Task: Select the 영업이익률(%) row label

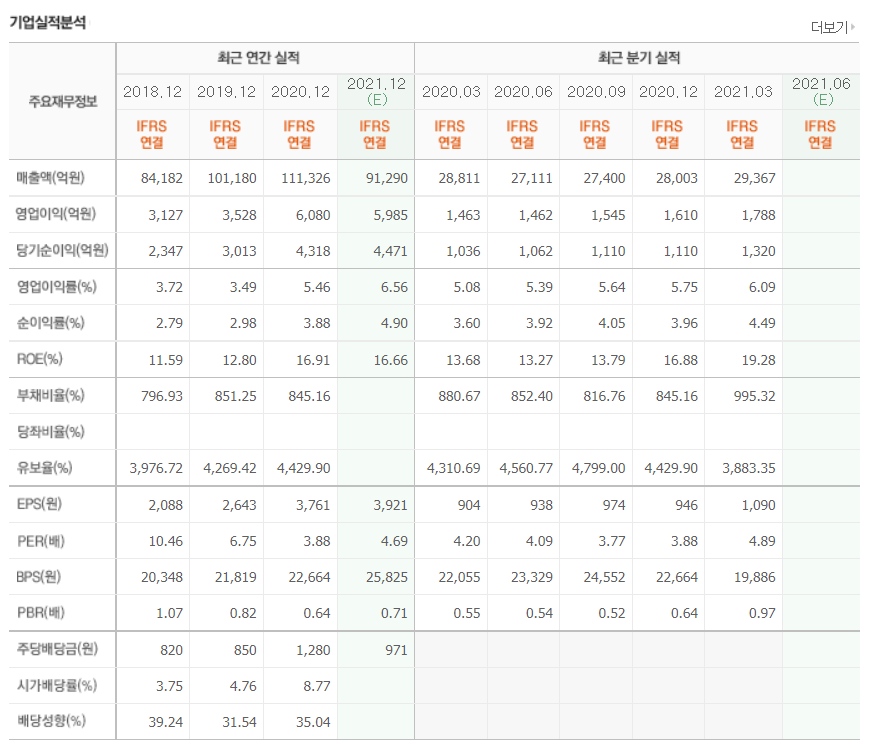Action: coord(56,286)
